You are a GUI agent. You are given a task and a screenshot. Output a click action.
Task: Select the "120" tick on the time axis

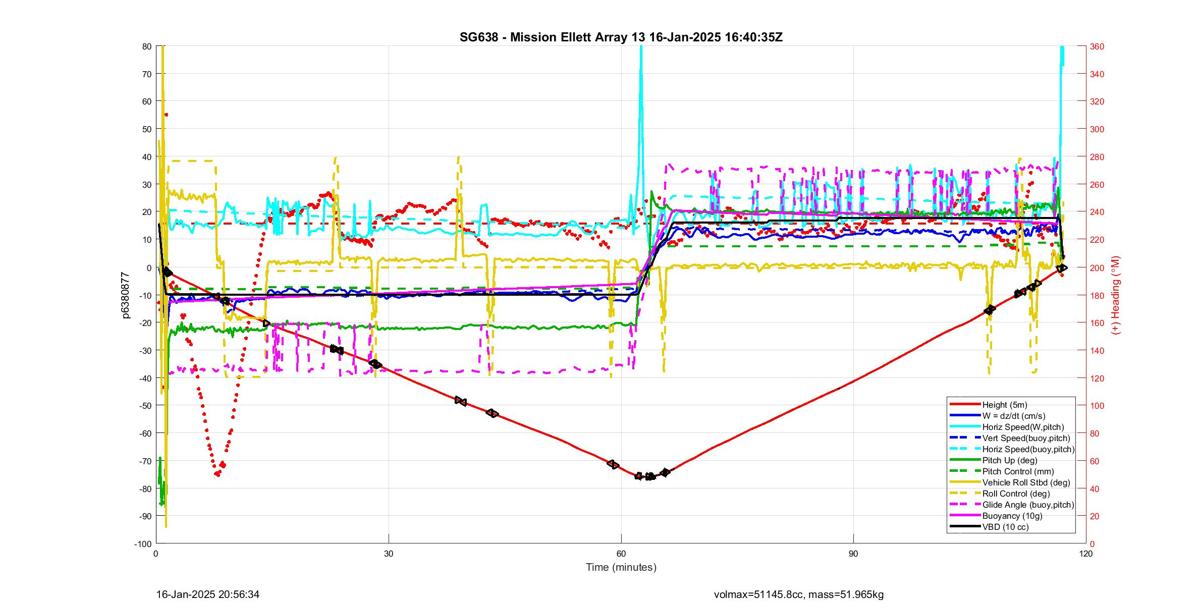point(1085,553)
